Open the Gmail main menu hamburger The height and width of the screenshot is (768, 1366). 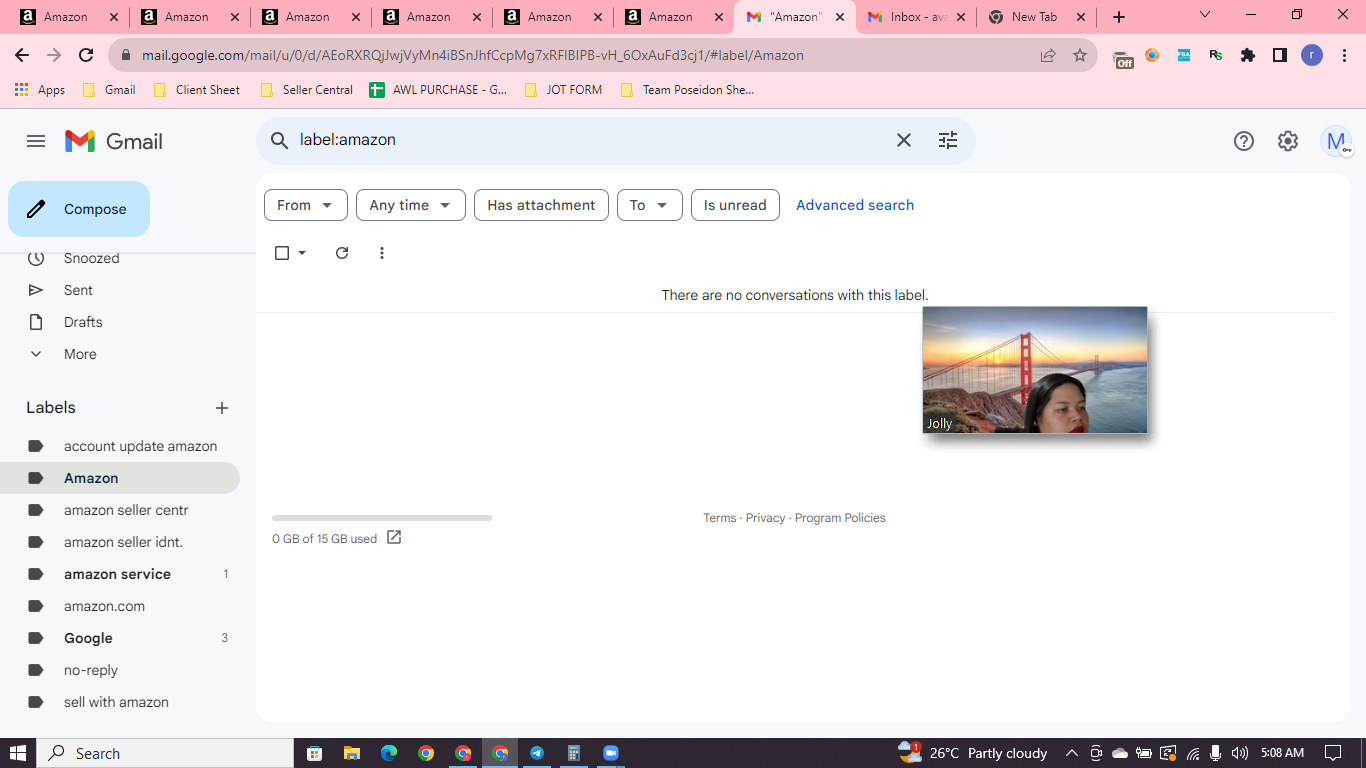(x=36, y=141)
